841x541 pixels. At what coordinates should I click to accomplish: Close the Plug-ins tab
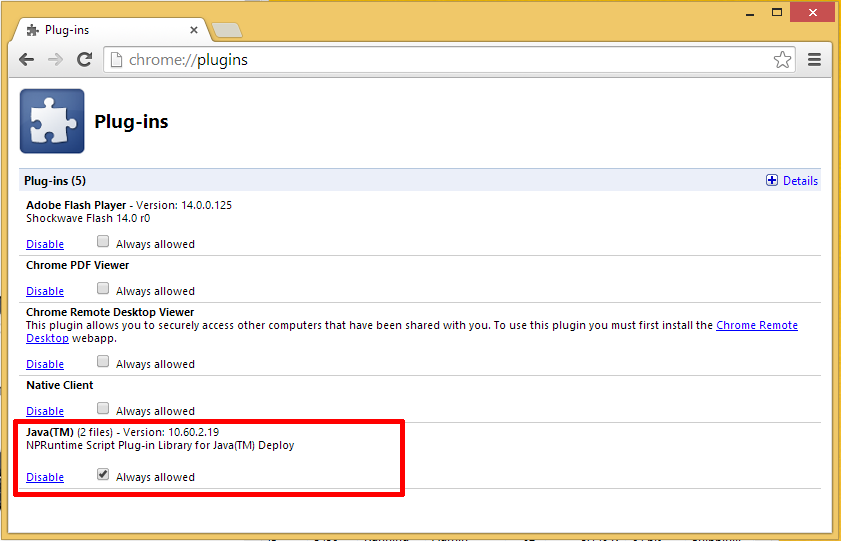pyautogui.click(x=194, y=30)
